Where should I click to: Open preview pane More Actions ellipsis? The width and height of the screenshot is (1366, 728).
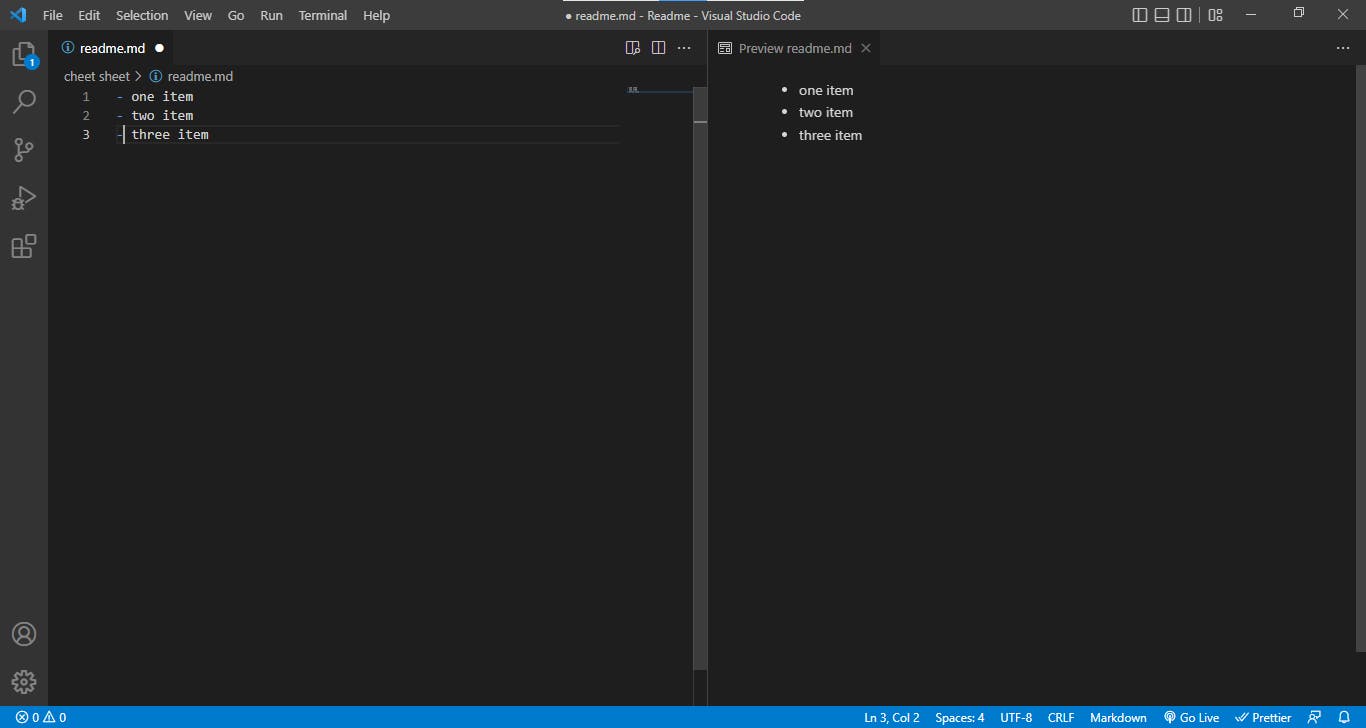1343,48
